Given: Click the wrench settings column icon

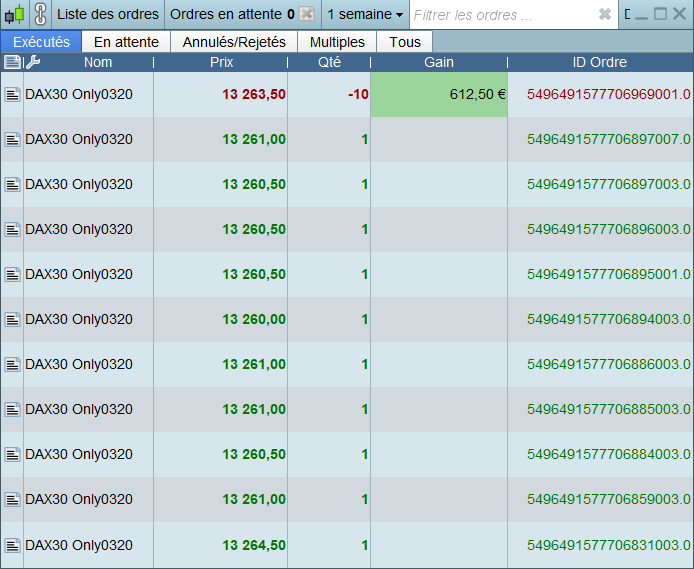Looking at the screenshot, I should (33, 62).
